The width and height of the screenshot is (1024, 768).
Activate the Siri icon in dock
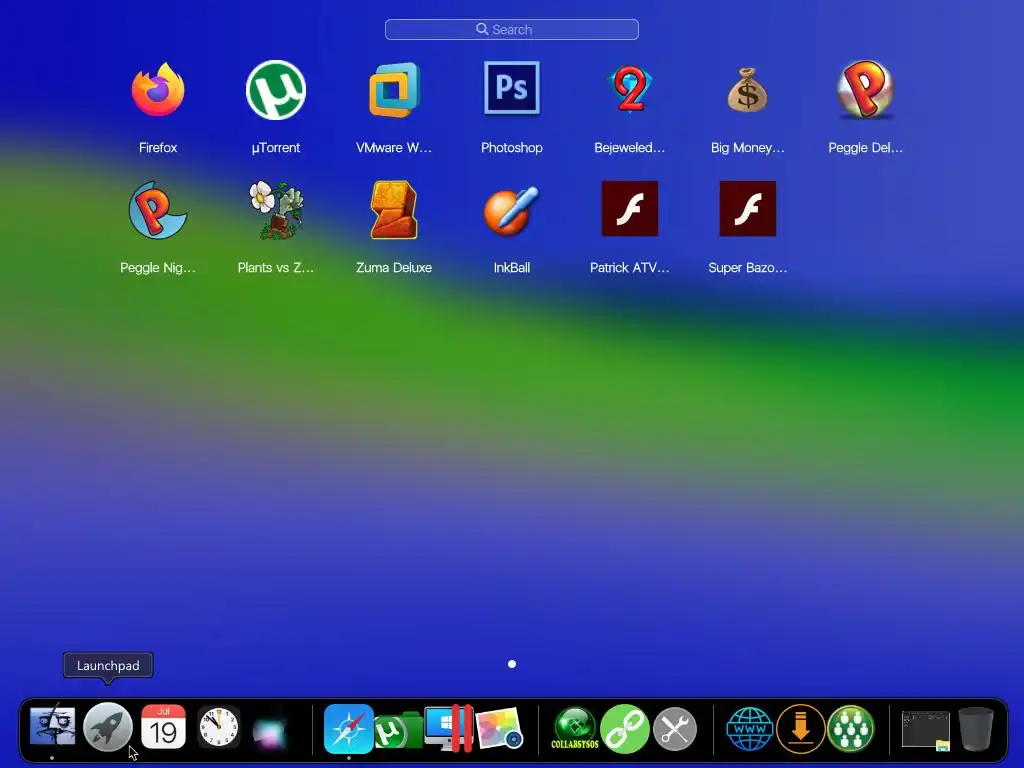(270, 733)
